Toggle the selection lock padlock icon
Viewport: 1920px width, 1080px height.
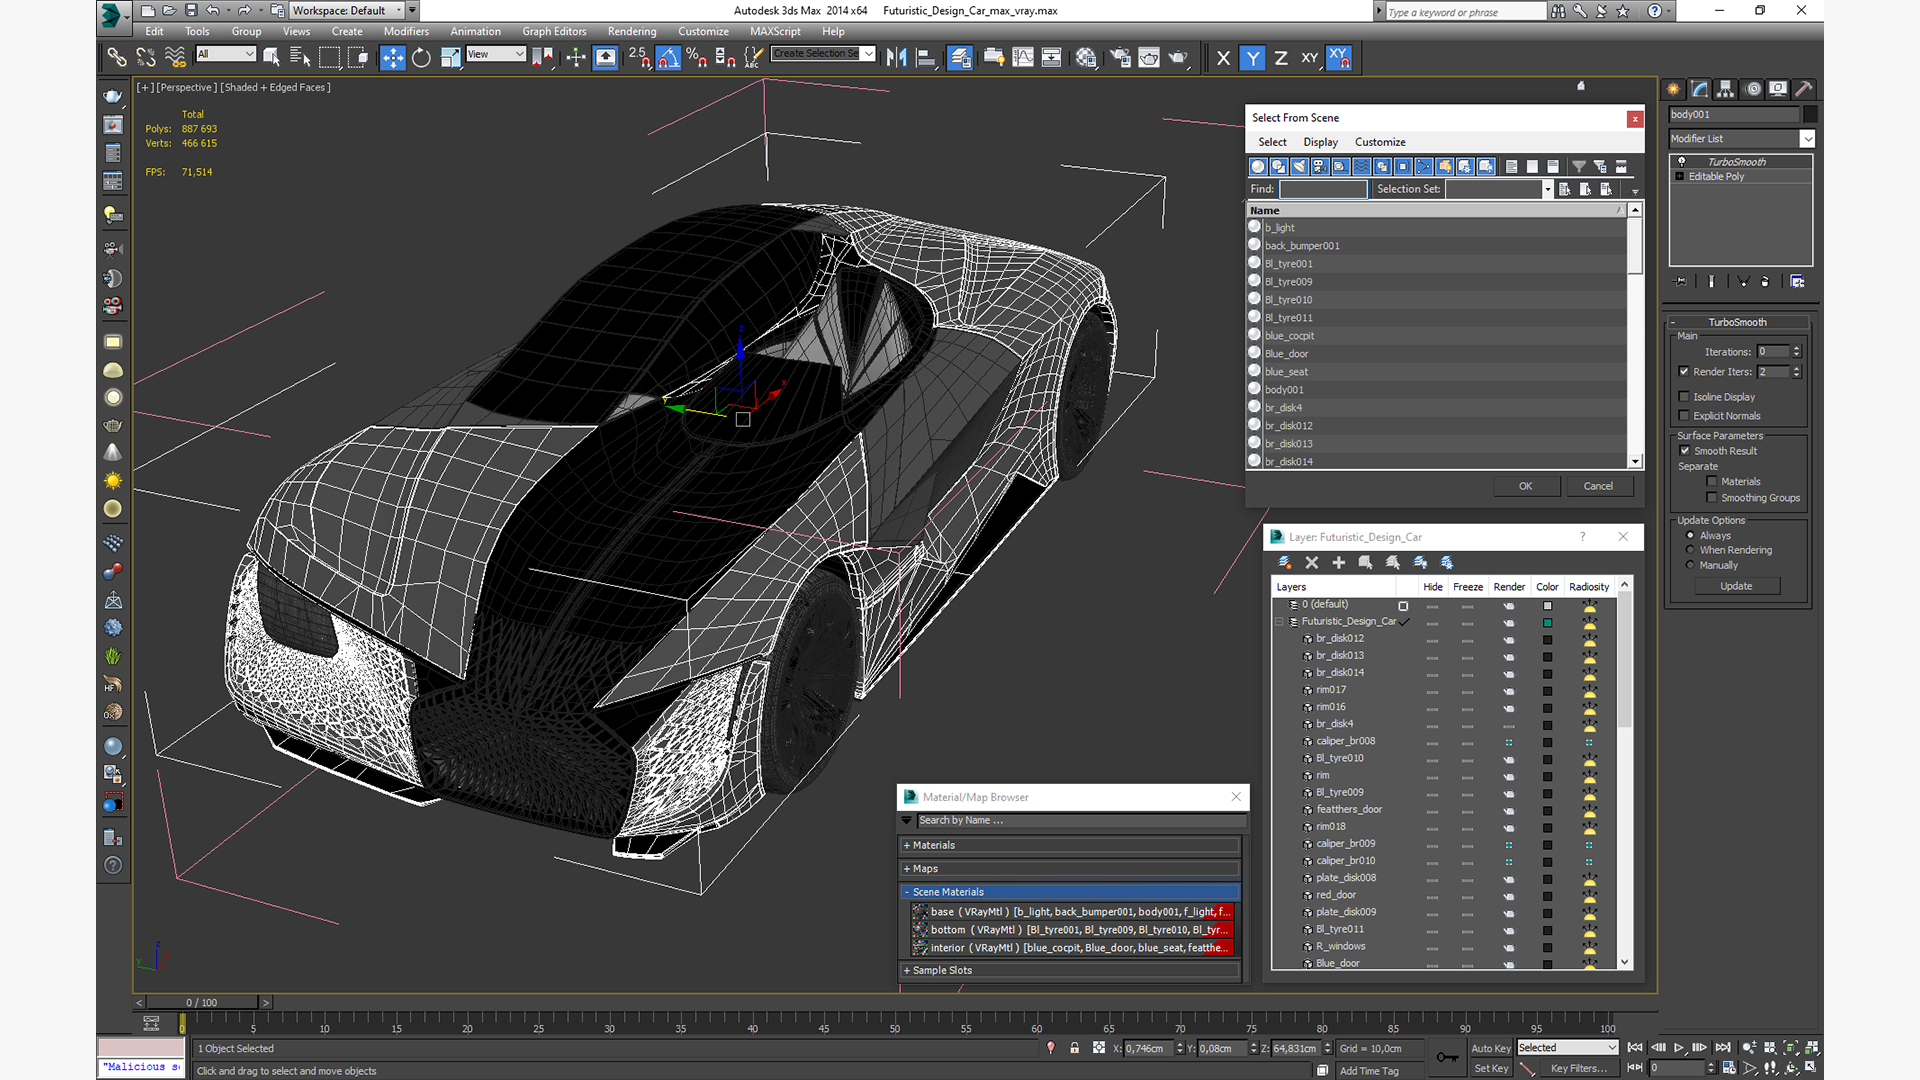(x=1075, y=1048)
